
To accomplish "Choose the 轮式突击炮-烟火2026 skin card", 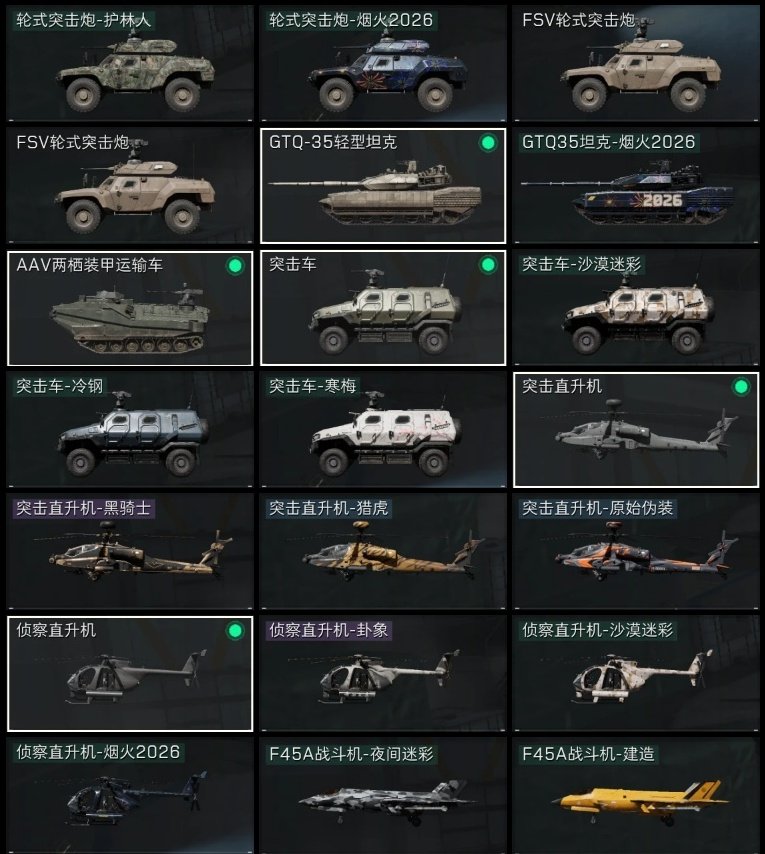I will point(383,63).
